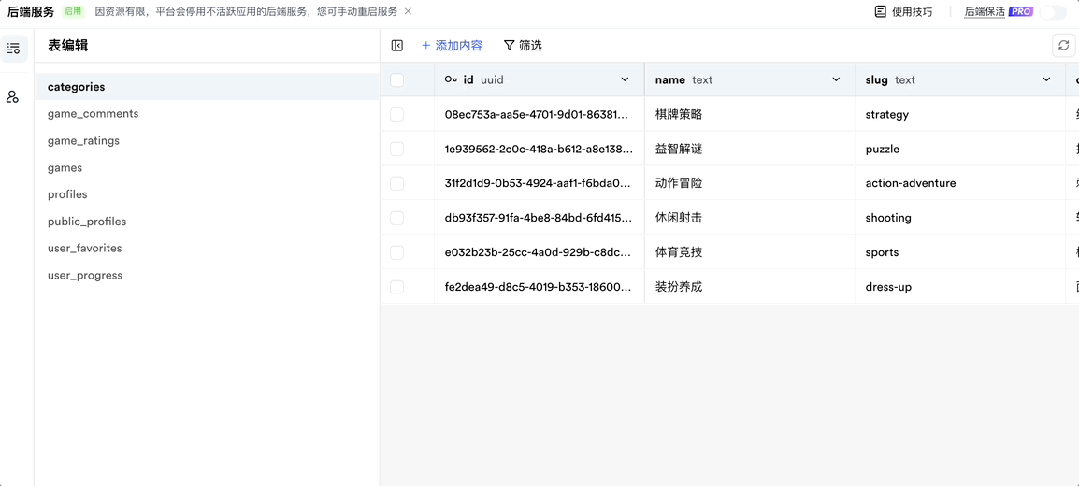Click the action-adventure slug cell

pyautogui.click(x=911, y=183)
